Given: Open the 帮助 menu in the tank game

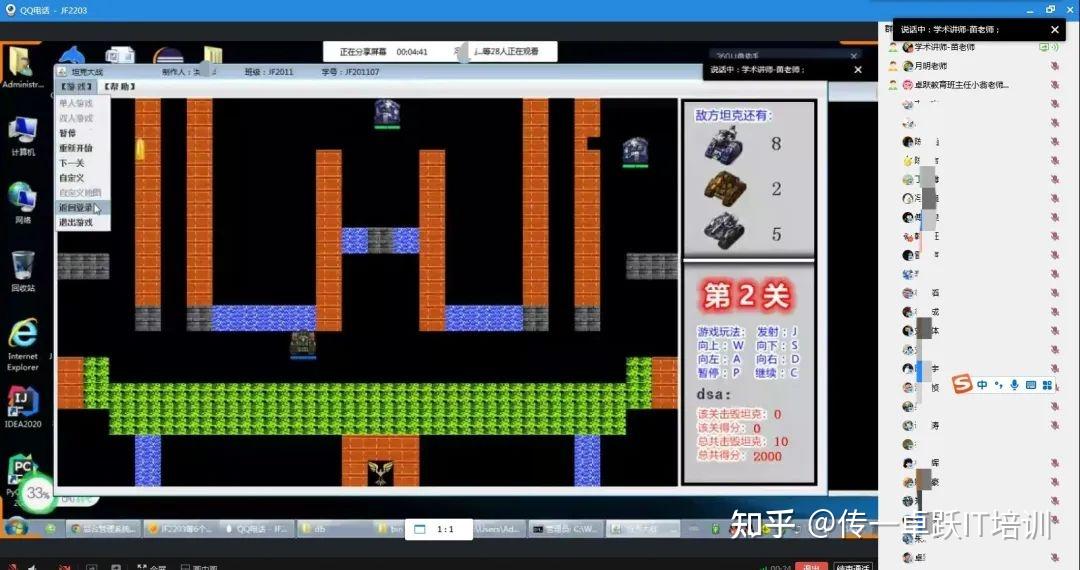Looking at the screenshot, I should (119, 87).
